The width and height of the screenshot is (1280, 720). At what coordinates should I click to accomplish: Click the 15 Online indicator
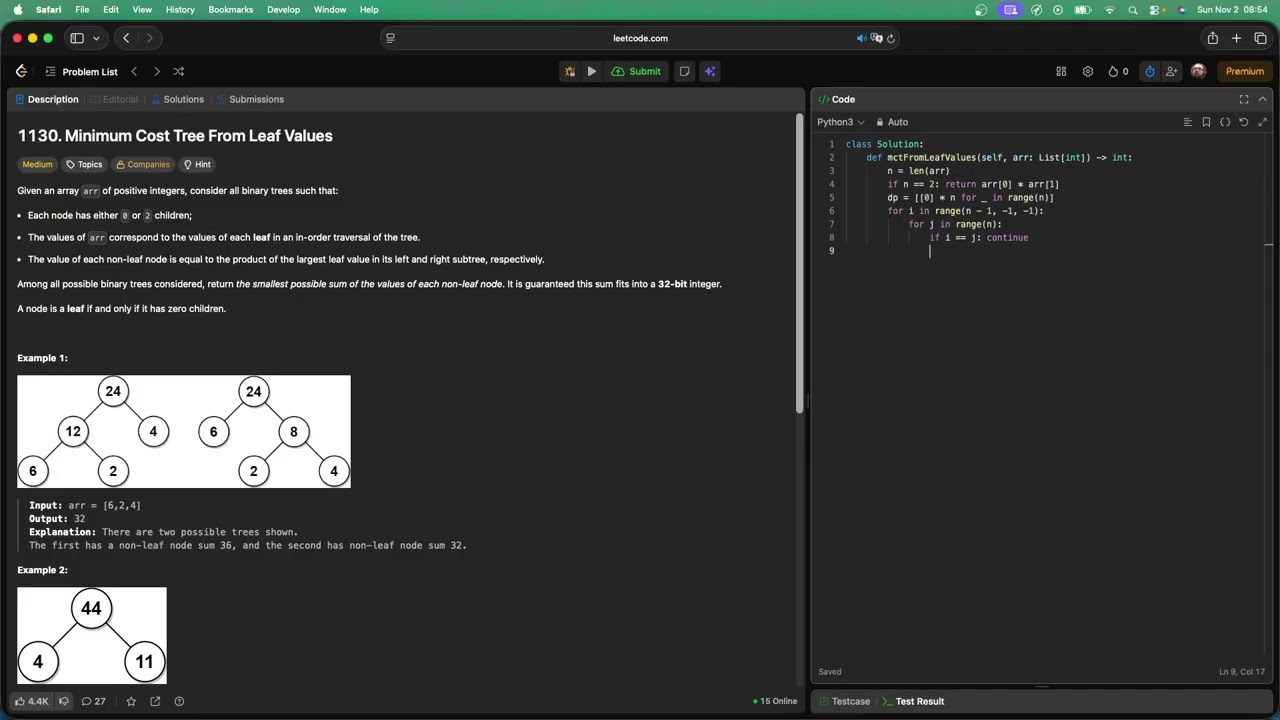pyautogui.click(x=775, y=701)
